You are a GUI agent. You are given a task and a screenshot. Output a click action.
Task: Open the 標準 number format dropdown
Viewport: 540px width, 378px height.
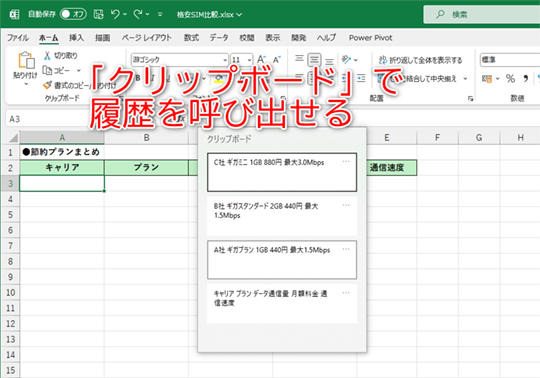point(510,60)
